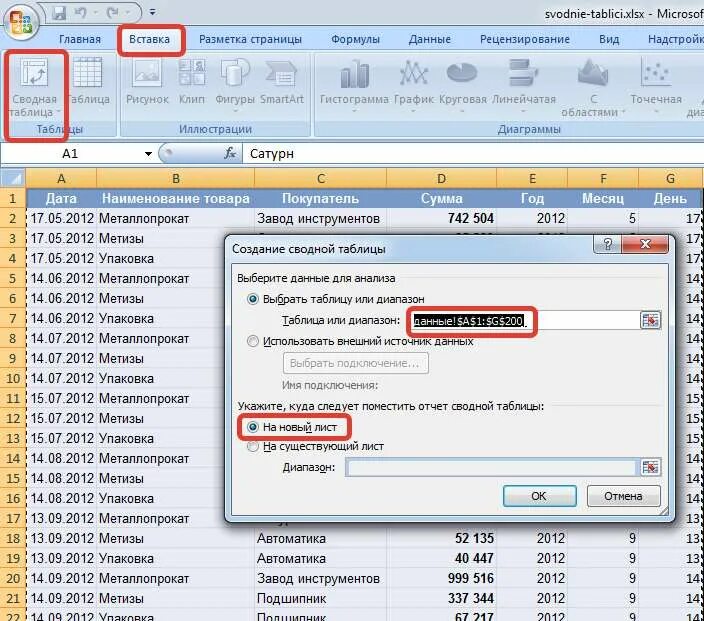This screenshot has height=621, width=704.
Task: Switch to the Данные tab
Action: tap(429, 40)
